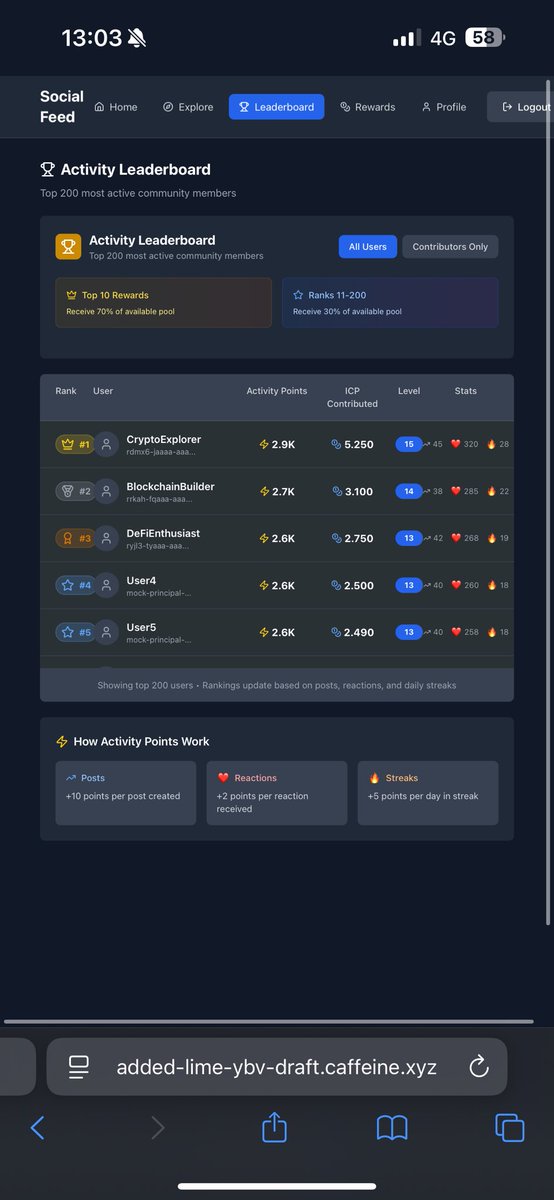
Task: Open the Explore nav item
Action: 188,107
